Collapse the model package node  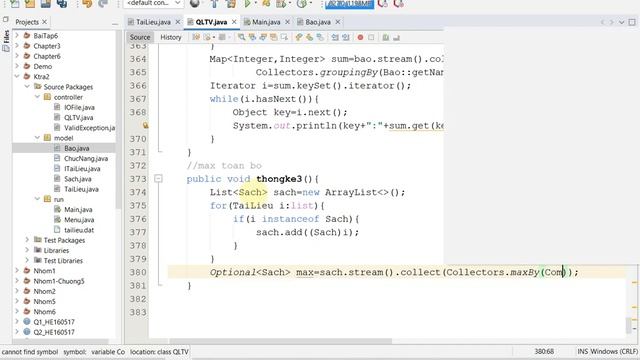(x=37, y=138)
